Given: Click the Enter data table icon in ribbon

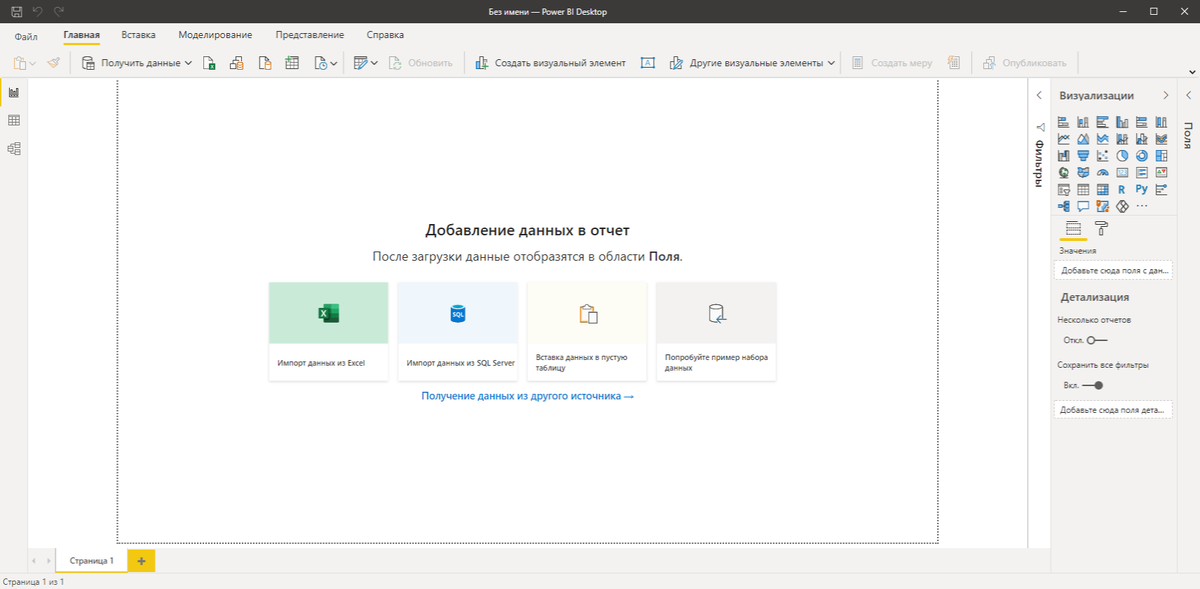Looking at the screenshot, I should (x=292, y=63).
